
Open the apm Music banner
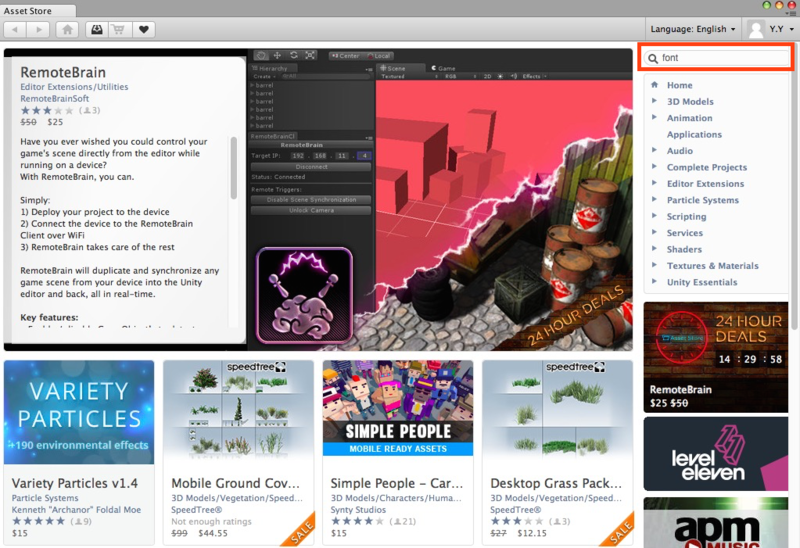click(716, 522)
